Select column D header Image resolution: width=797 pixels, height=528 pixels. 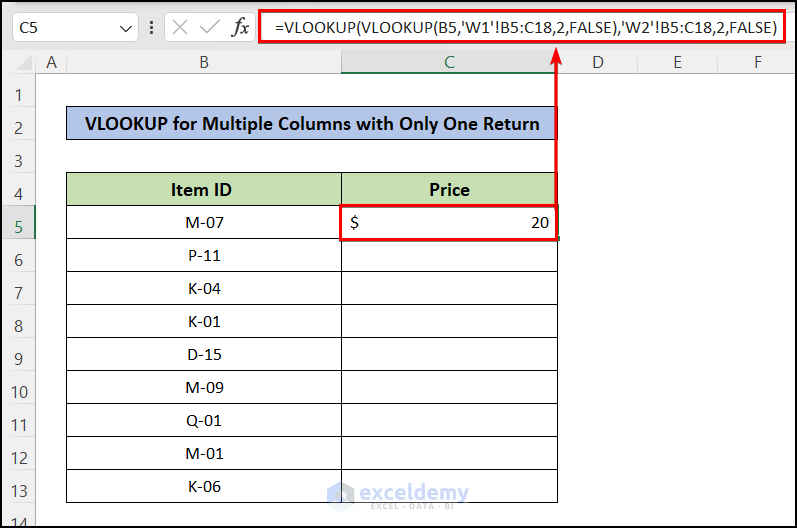[x=598, y=62]
